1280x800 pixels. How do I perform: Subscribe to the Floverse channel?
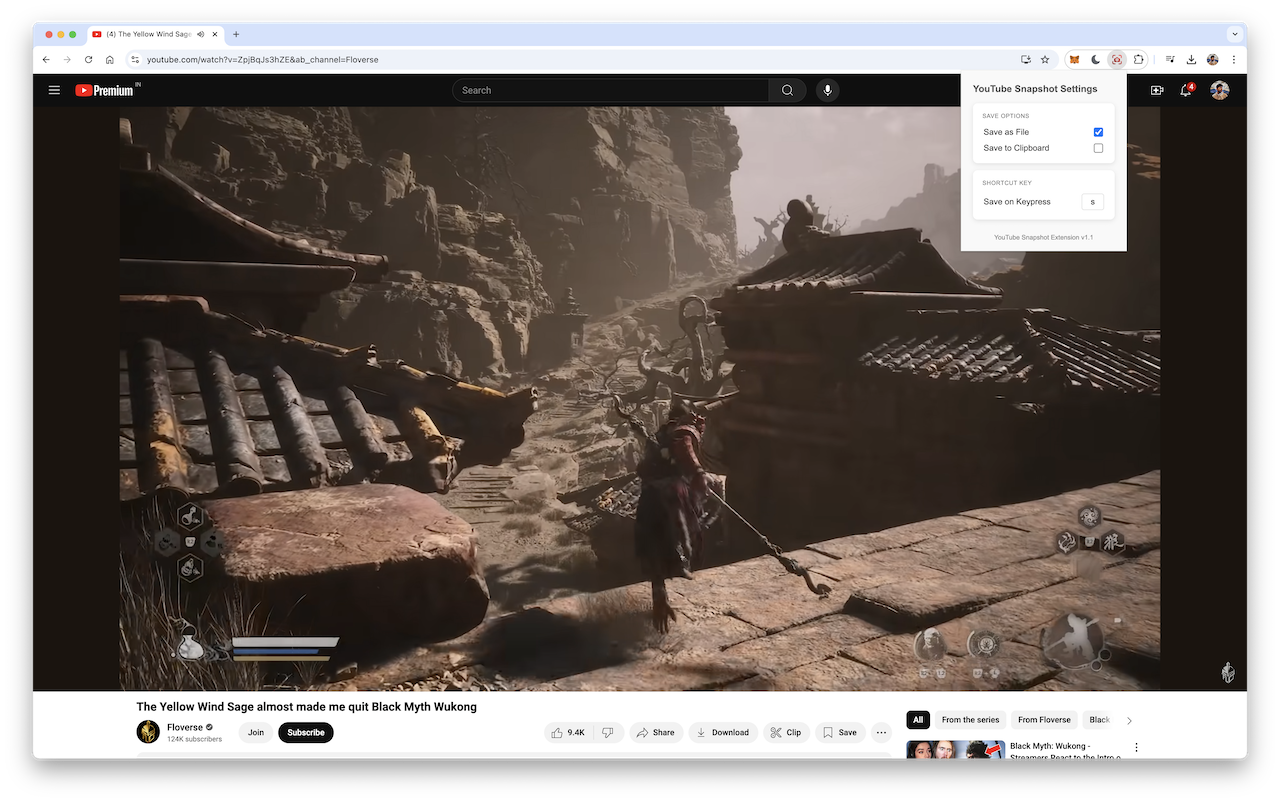pos(306,733)
